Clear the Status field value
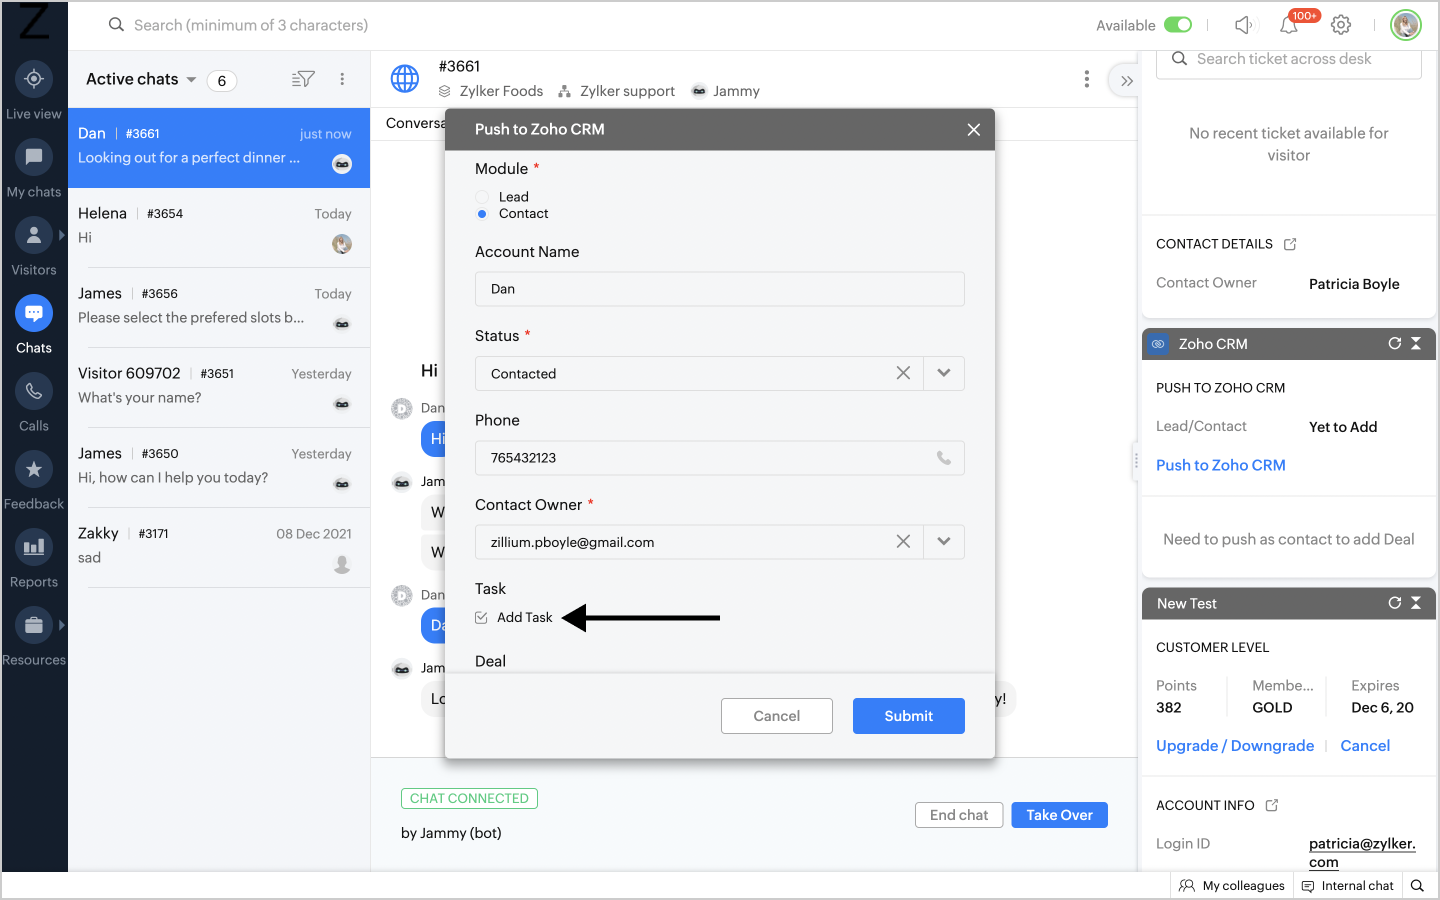 click(903, 373)
